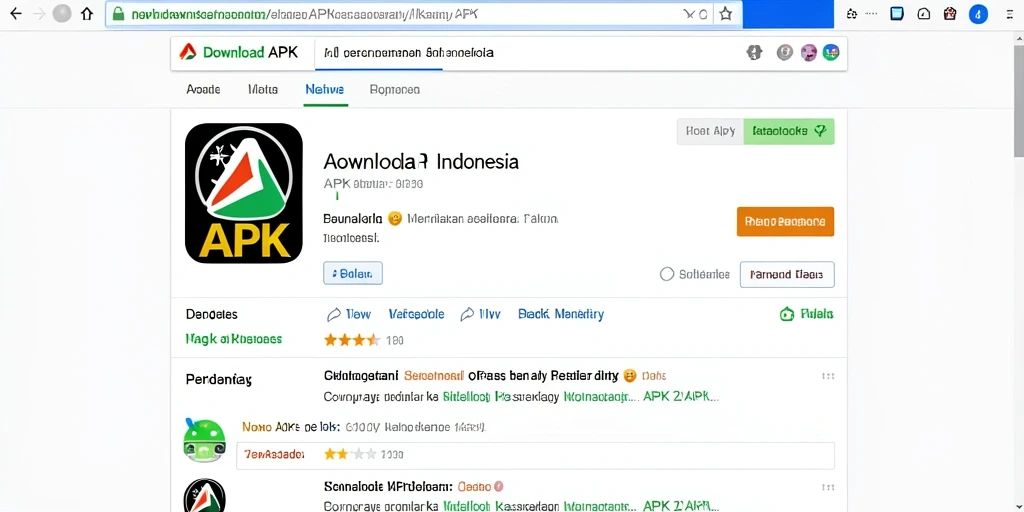Click the gauge-shaped extension icon
1024x512 pixels.
click(923, 14)
